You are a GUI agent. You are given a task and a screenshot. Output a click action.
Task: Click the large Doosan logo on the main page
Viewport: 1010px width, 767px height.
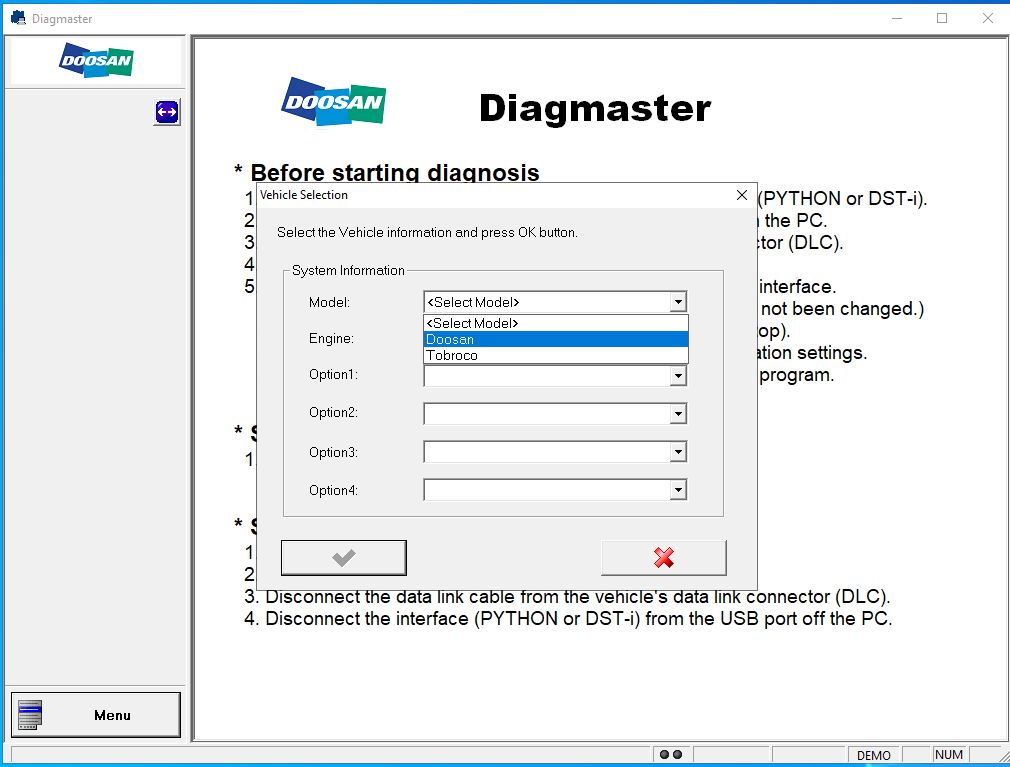[x=334, y=101]
